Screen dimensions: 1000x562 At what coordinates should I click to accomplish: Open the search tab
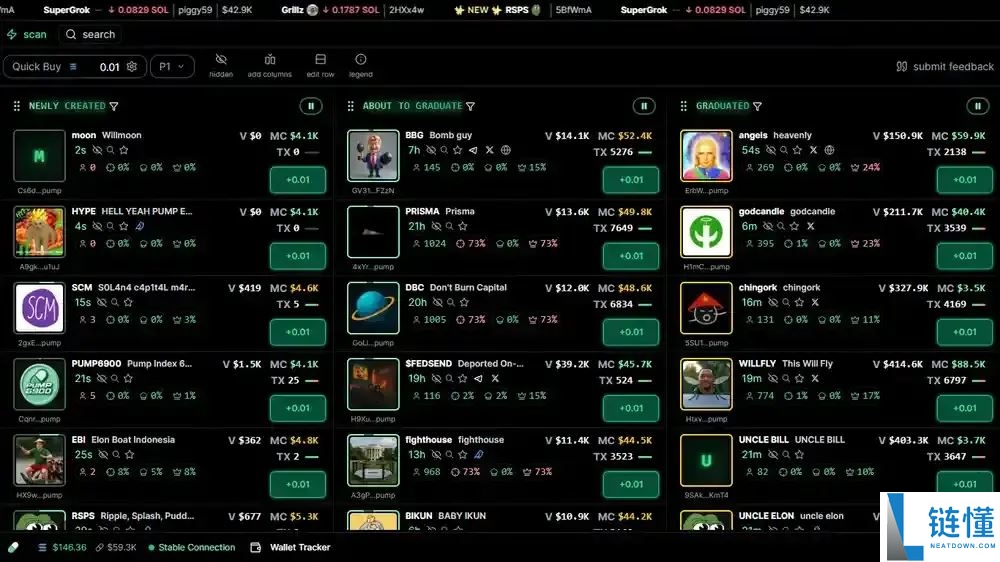(91, 34)
